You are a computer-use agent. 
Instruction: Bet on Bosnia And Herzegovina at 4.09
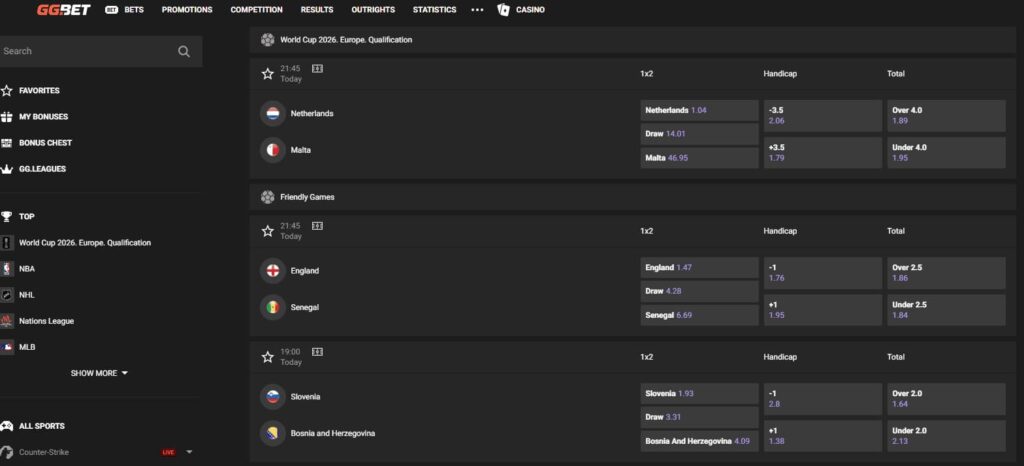[x=699, y=441]
